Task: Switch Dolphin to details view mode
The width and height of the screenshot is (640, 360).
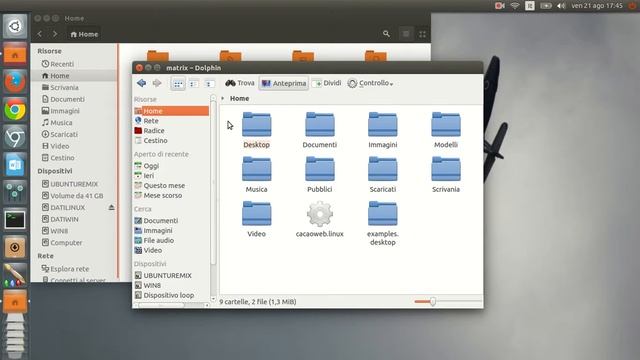Action: (x=209, y=84)
